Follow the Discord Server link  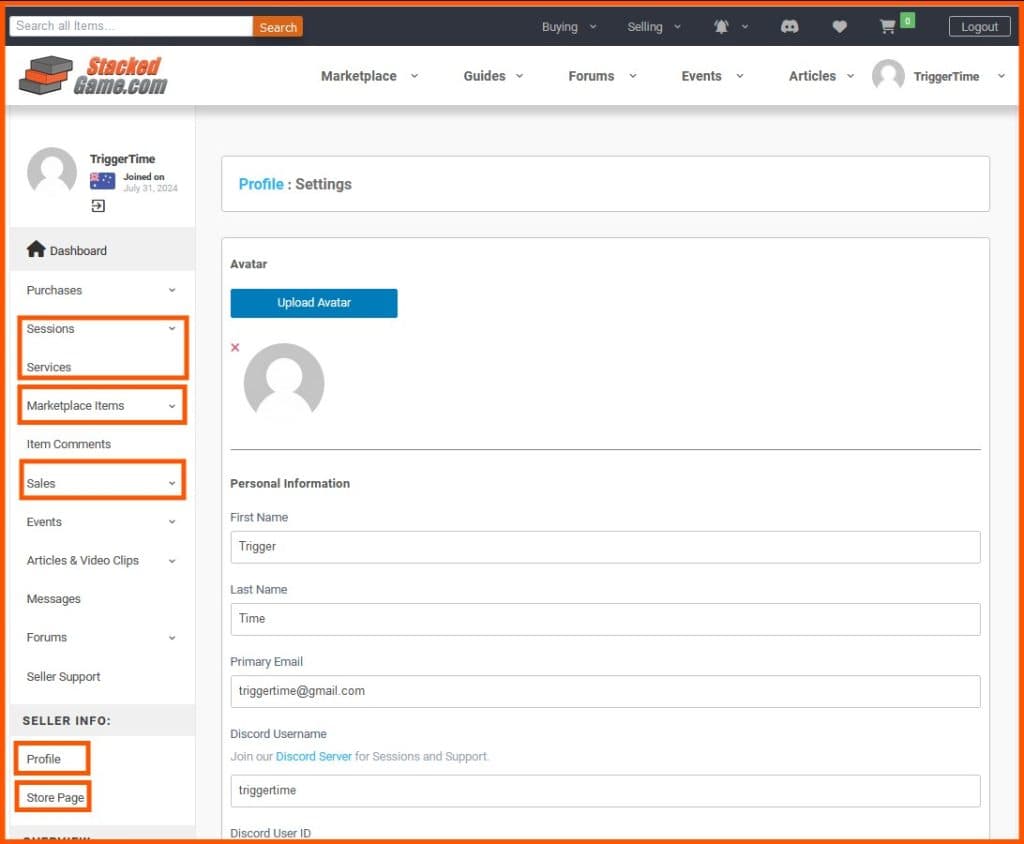314,756
